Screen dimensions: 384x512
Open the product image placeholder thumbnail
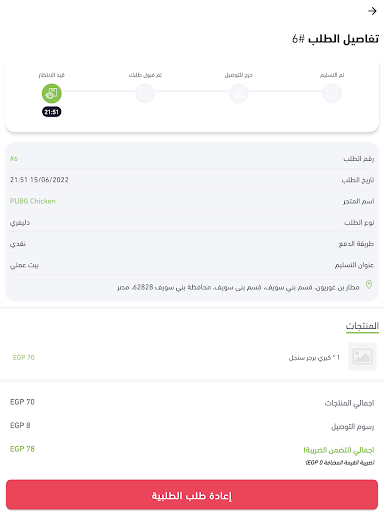(x=362, y=356)
